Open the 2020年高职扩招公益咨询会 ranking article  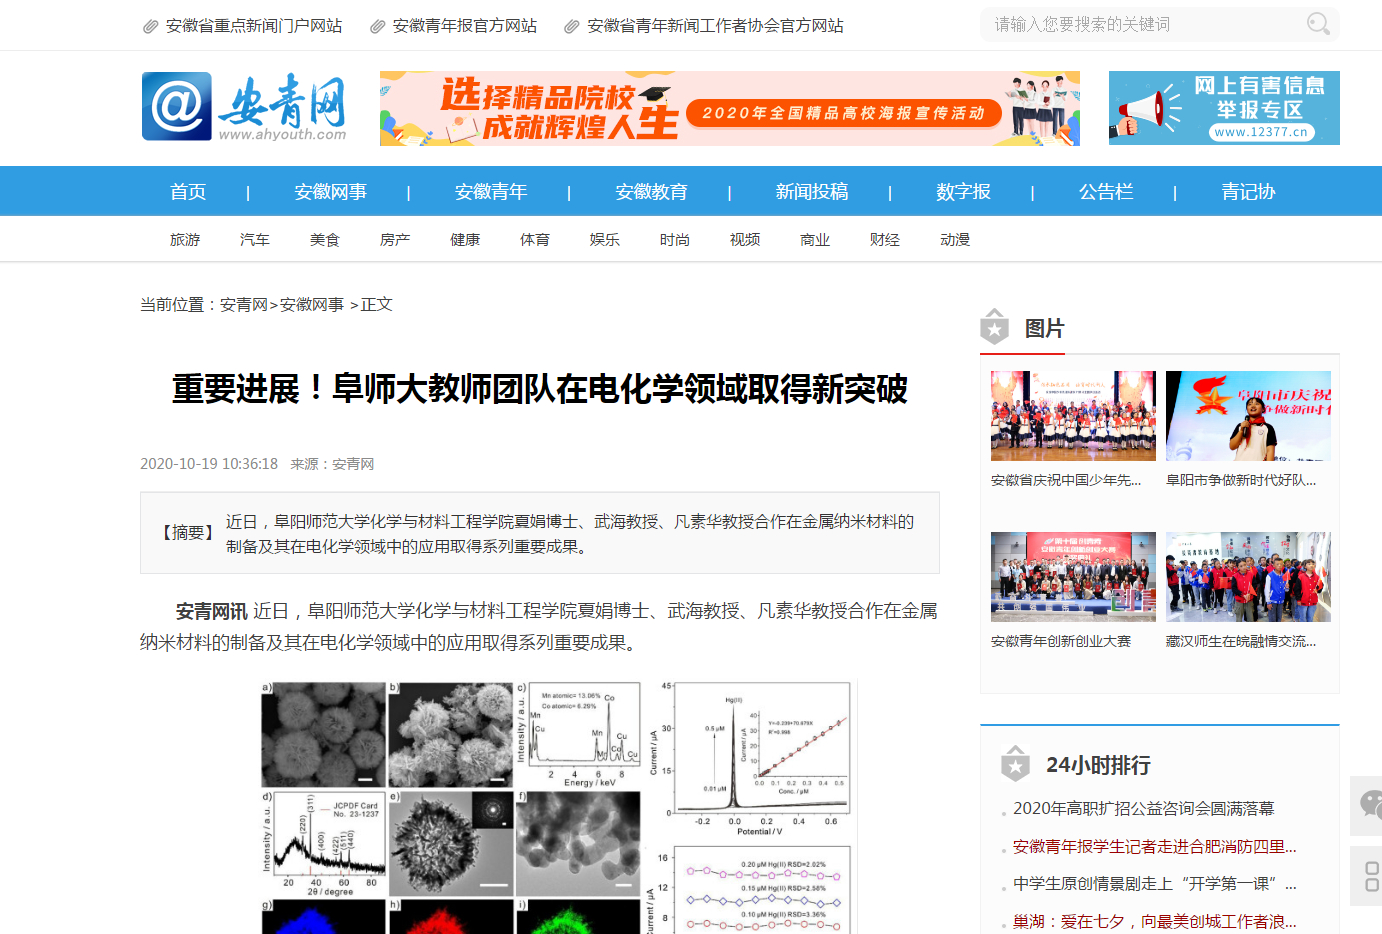pos(1143,808)
